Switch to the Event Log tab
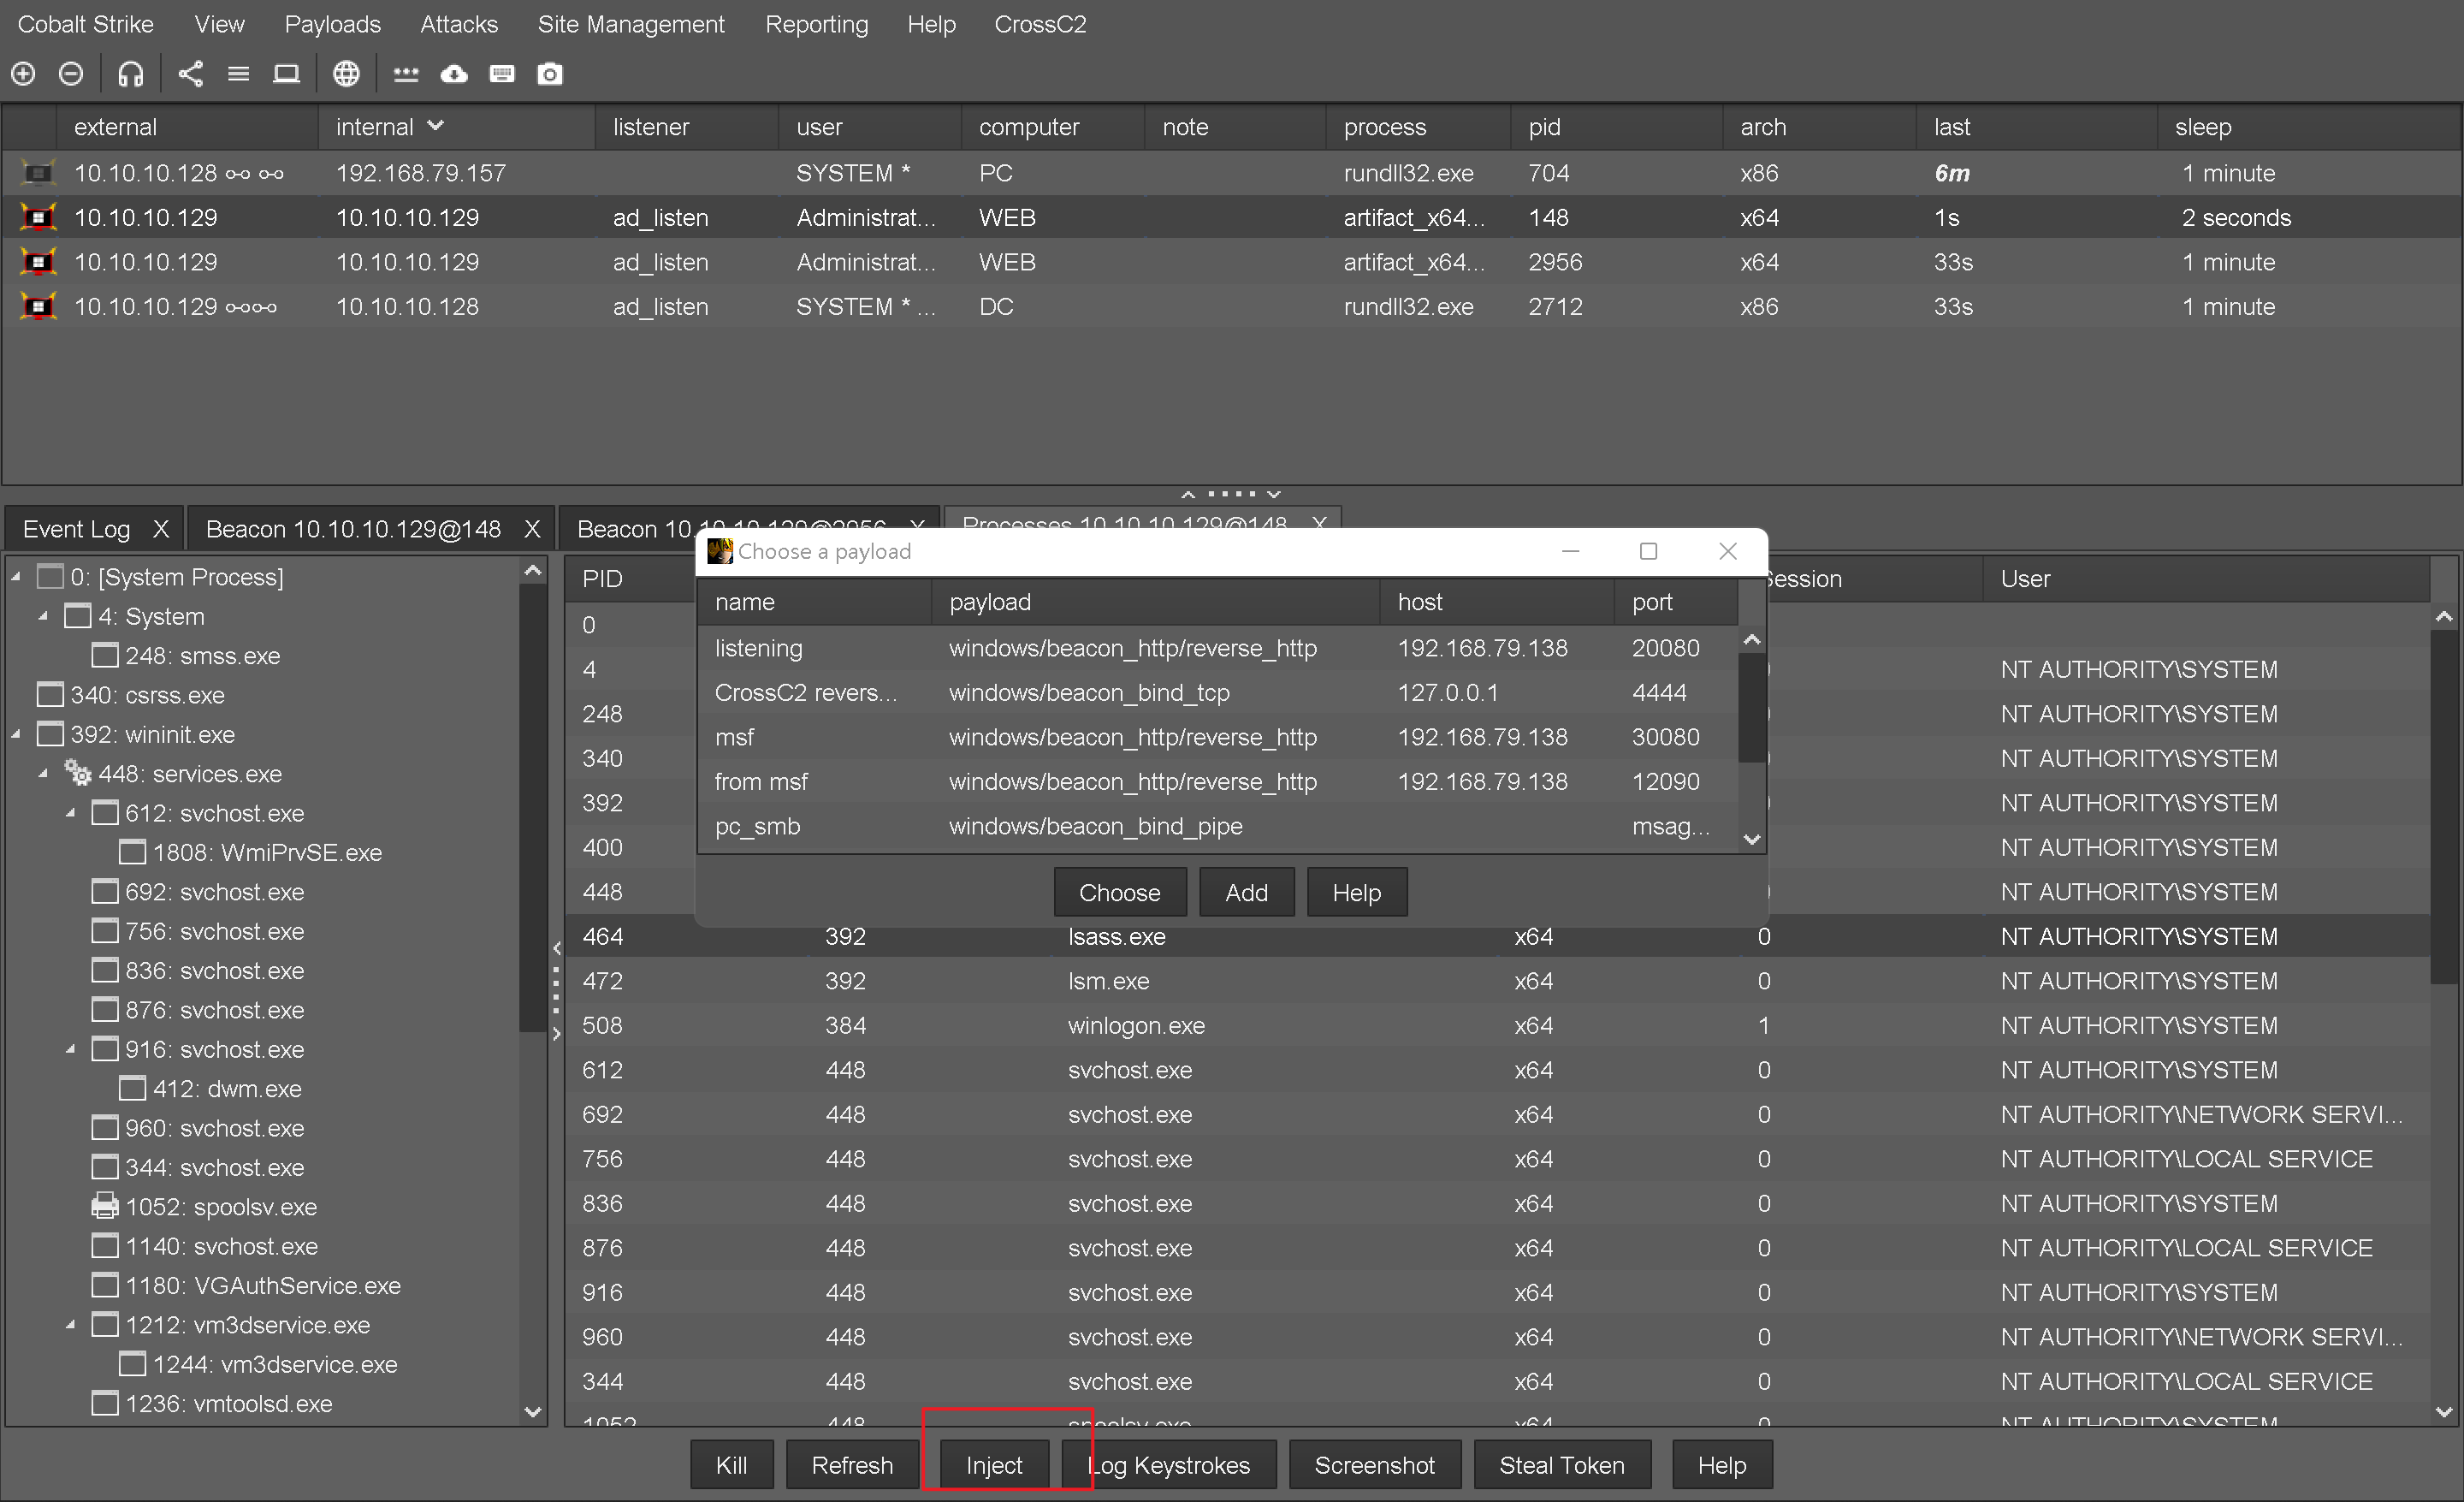The height and width of the screenshot is (1502, 2464). (77, 529)
